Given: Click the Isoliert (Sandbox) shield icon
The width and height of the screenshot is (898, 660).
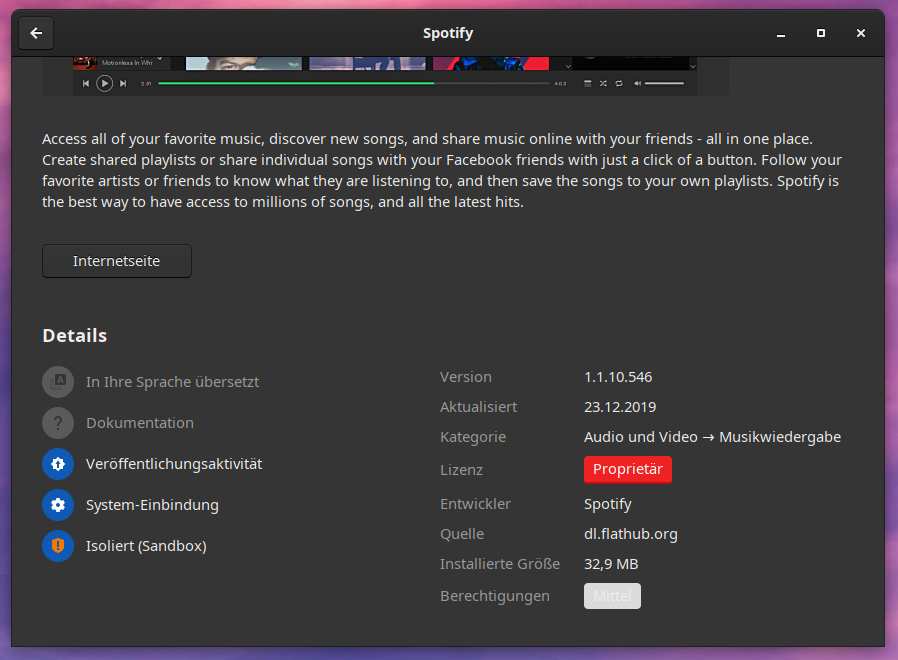Looking at the screenshot, I should point(58,546).
